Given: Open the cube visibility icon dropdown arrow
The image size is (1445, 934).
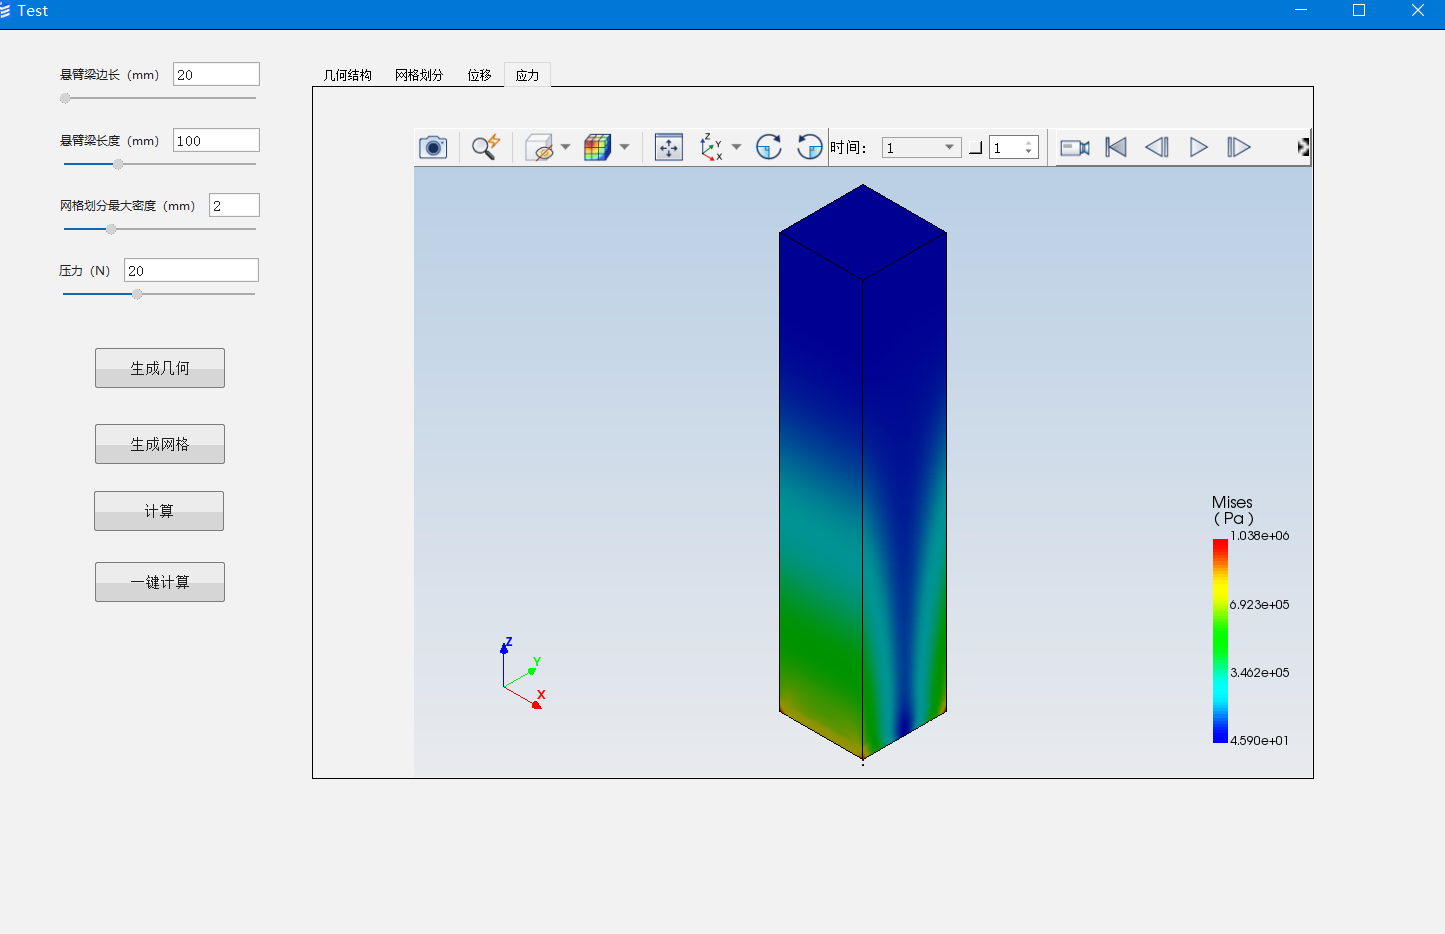Looking at the screenshot, I should click(565, 147).
